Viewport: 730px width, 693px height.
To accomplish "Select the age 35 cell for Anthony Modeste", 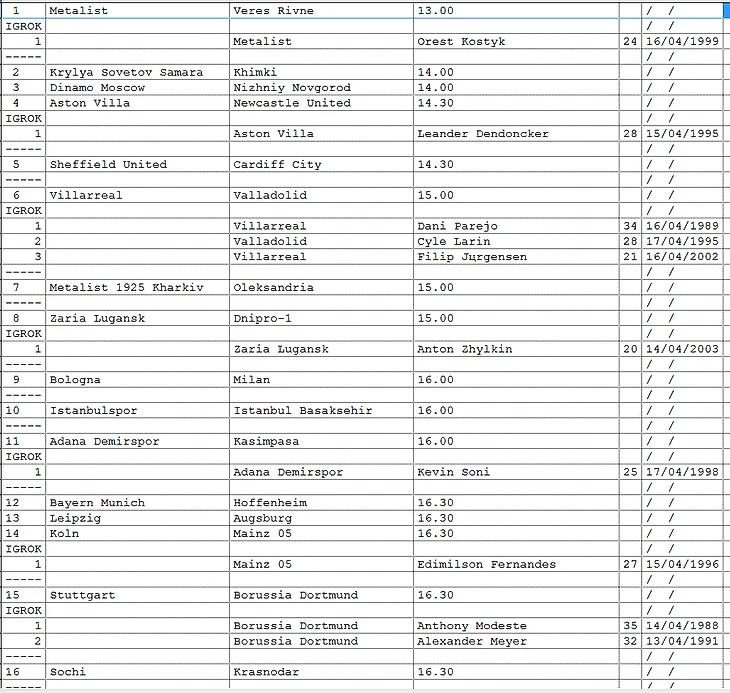I will pos(630,625).
